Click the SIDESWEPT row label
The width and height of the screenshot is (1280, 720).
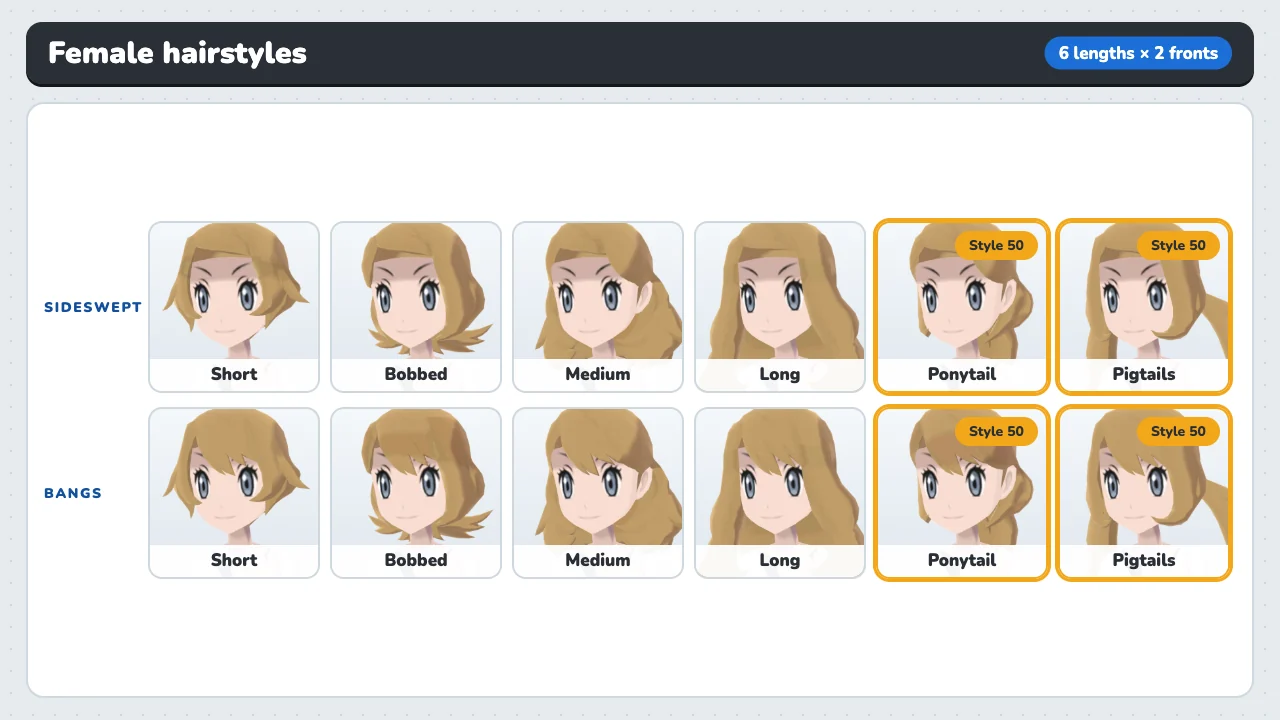(93, 307)
